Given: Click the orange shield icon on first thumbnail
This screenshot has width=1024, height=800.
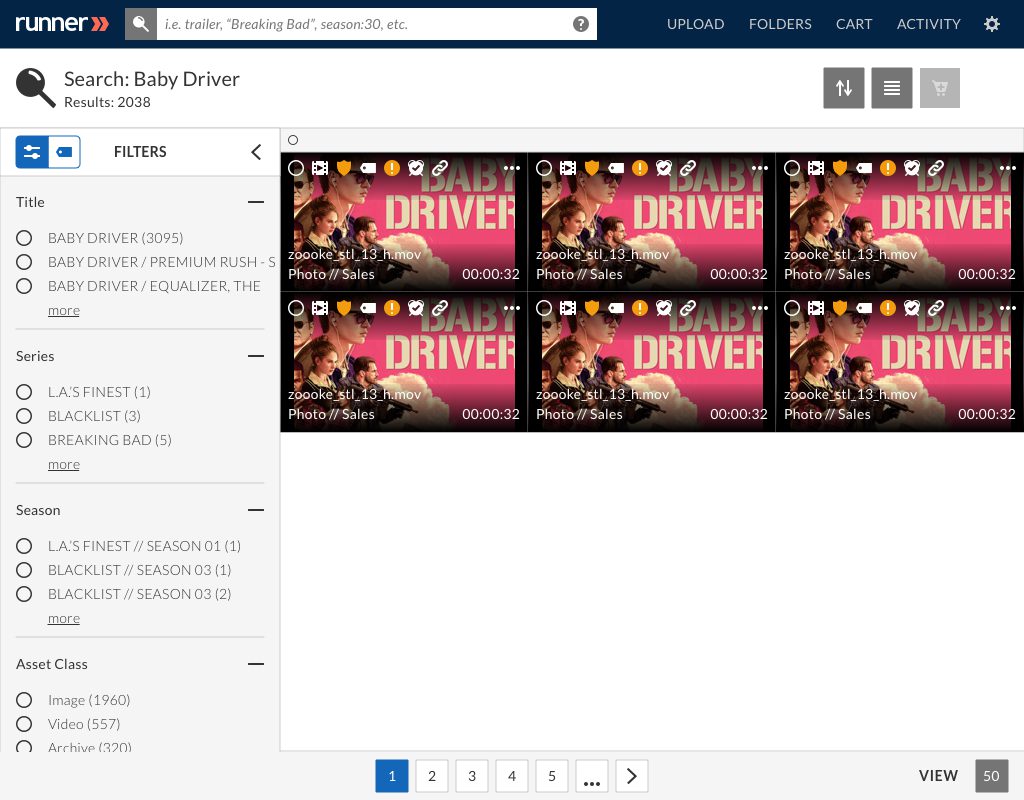Looking at the screenshot, I should coord(344,168).
